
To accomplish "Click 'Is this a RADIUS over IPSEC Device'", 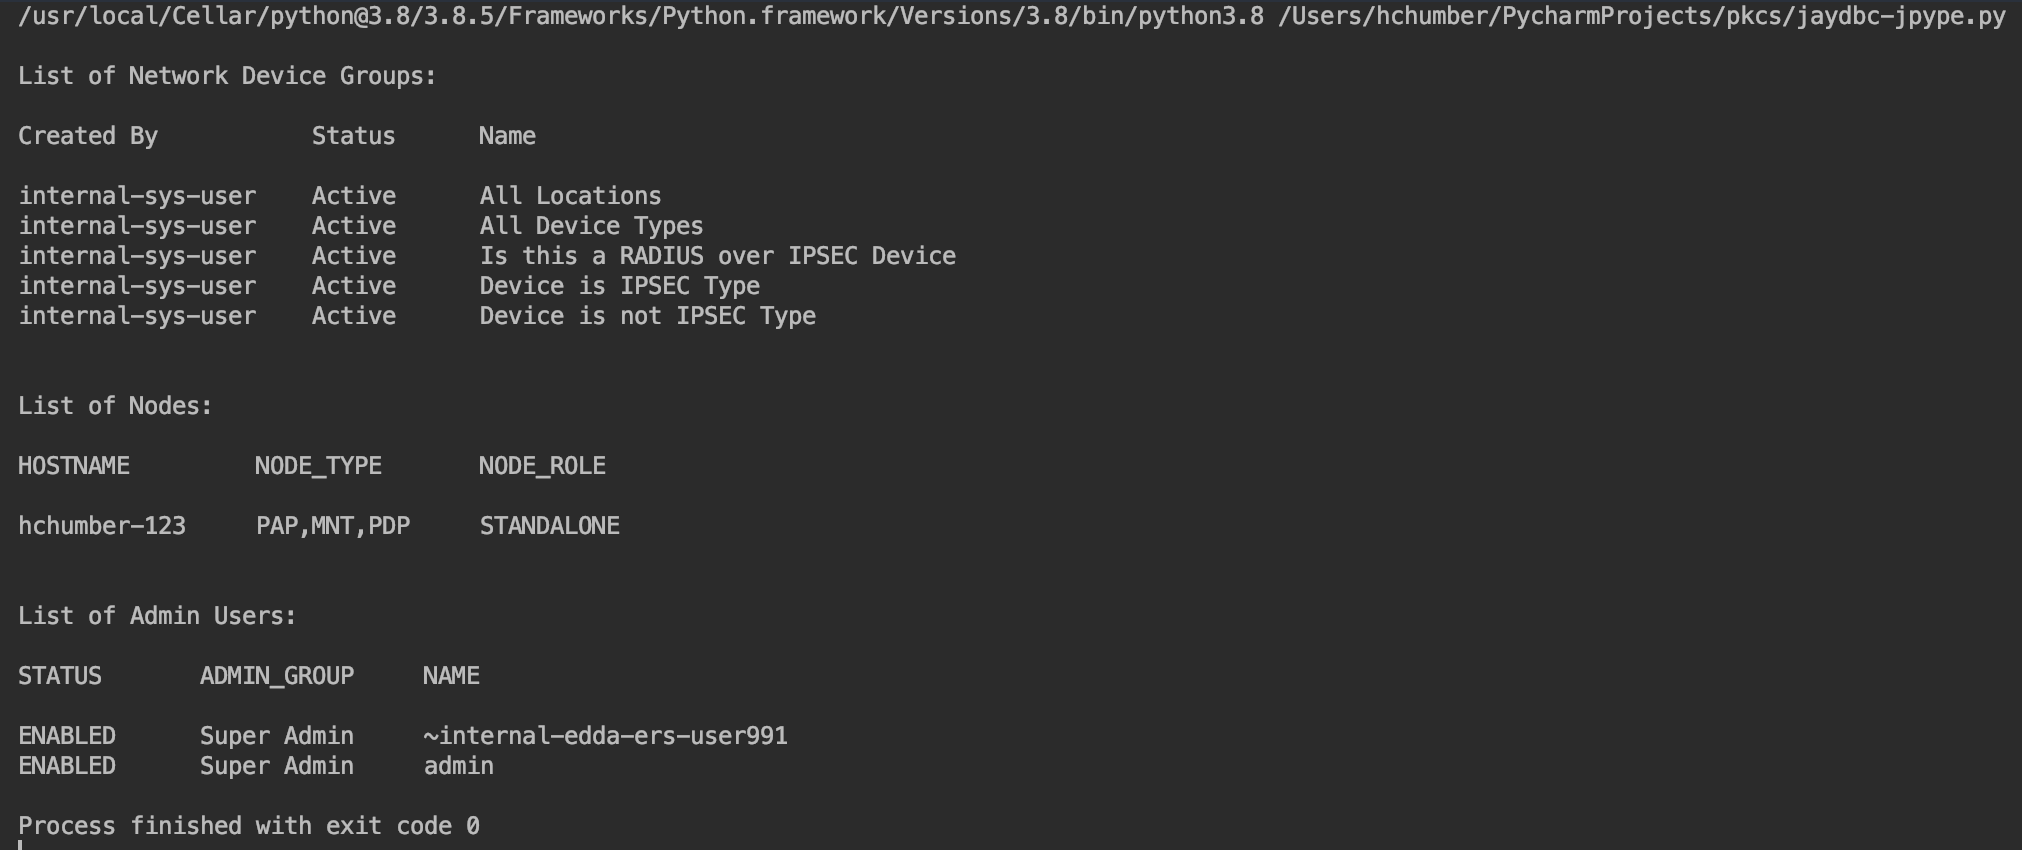I will point(717,256).
